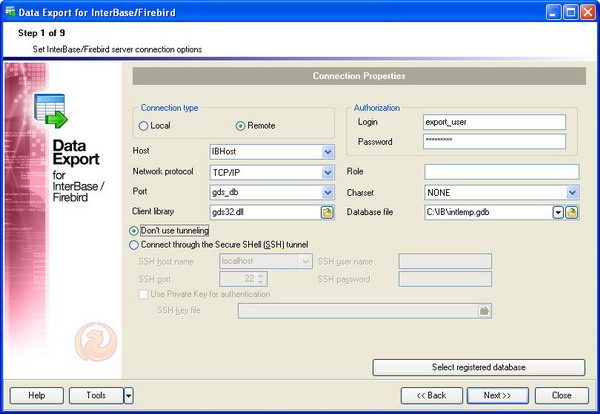Viewport: 600px width, 414px height.
Task: Click the Tools button
Action: pyautogui.click(x=96, y=396)
